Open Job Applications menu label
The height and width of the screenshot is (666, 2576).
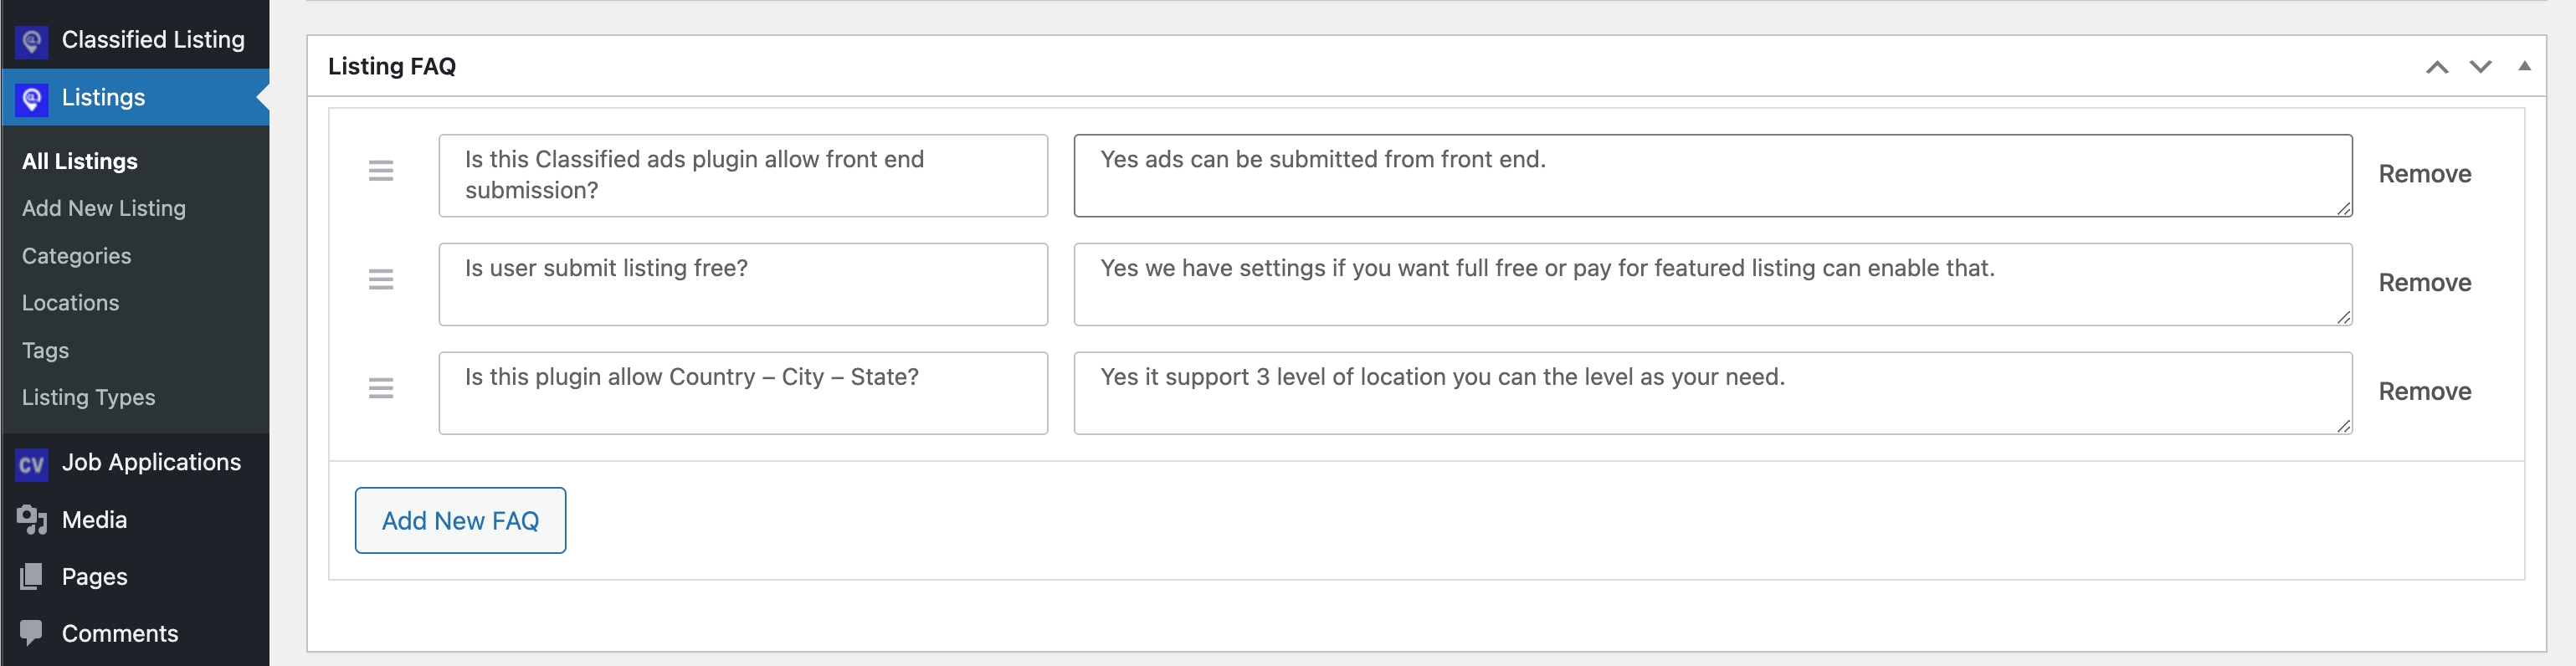click(x=152, y=462)
